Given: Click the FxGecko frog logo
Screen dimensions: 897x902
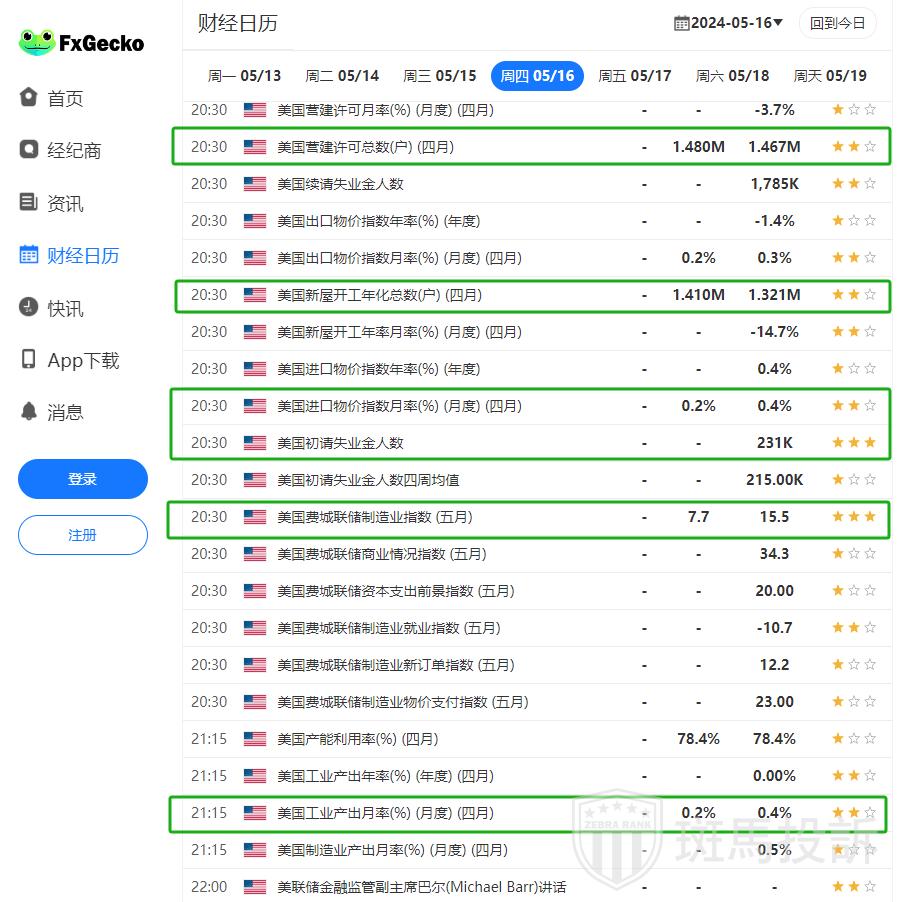Looking at the screenshot, I should pos(38,42).
